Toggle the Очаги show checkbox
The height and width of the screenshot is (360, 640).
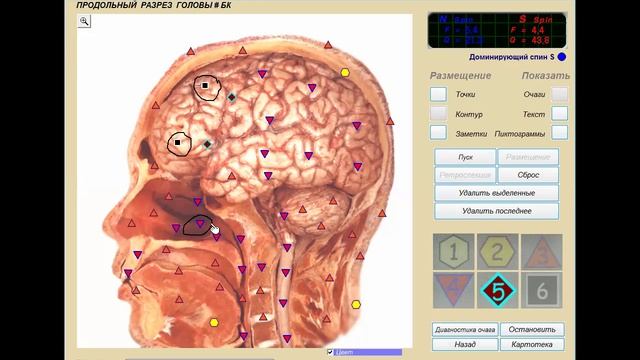tap(560, 94)
